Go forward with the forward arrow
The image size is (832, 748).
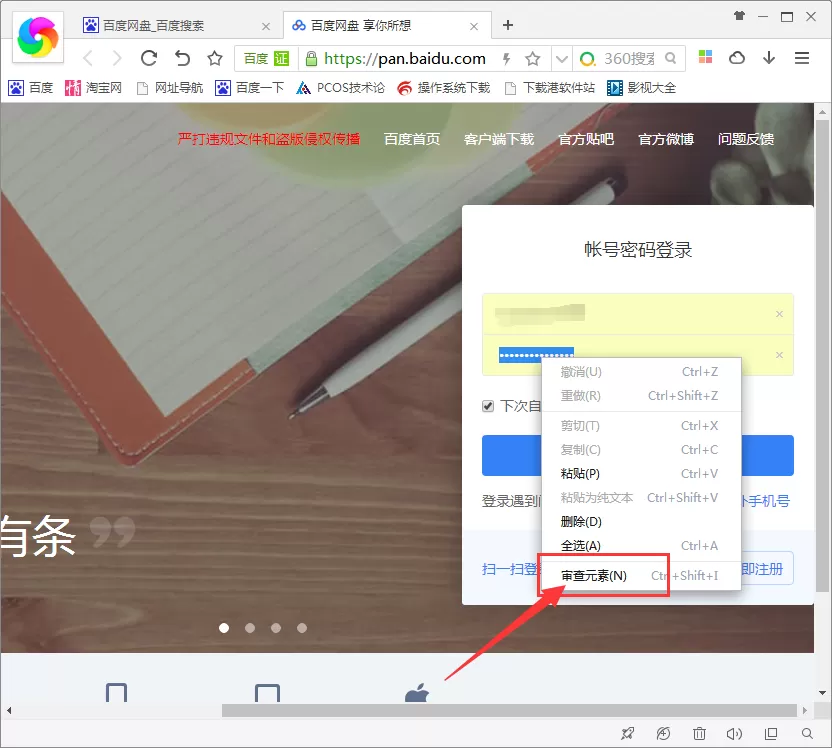click(x=117, y=58)
